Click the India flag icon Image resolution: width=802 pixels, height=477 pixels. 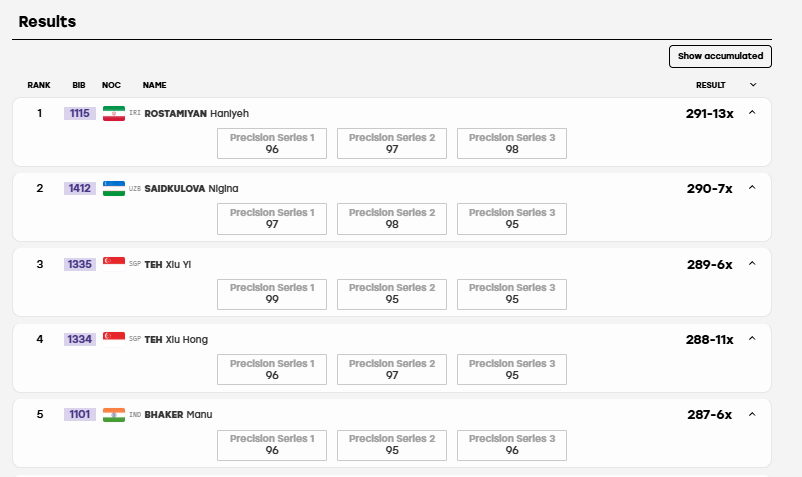(114, 414)
